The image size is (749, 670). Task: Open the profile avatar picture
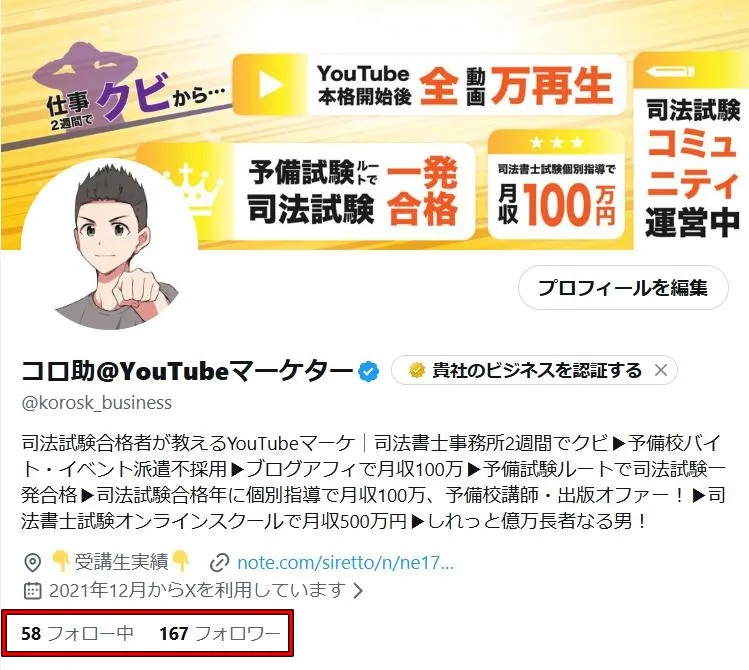coord(109,246)
